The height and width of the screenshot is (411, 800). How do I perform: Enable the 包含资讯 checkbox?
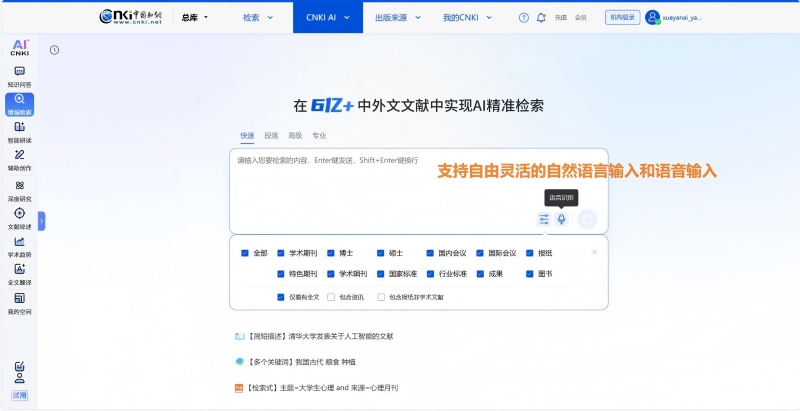point(331,297)
